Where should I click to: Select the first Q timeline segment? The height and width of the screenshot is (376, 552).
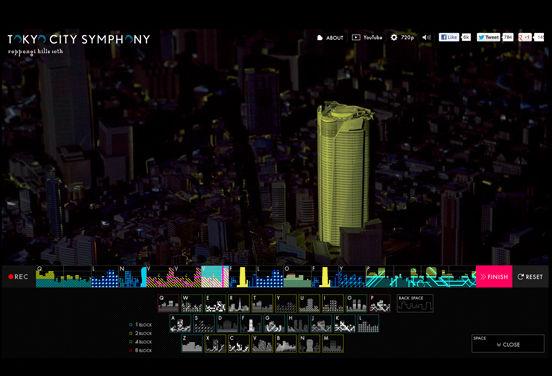pos(63,276)
